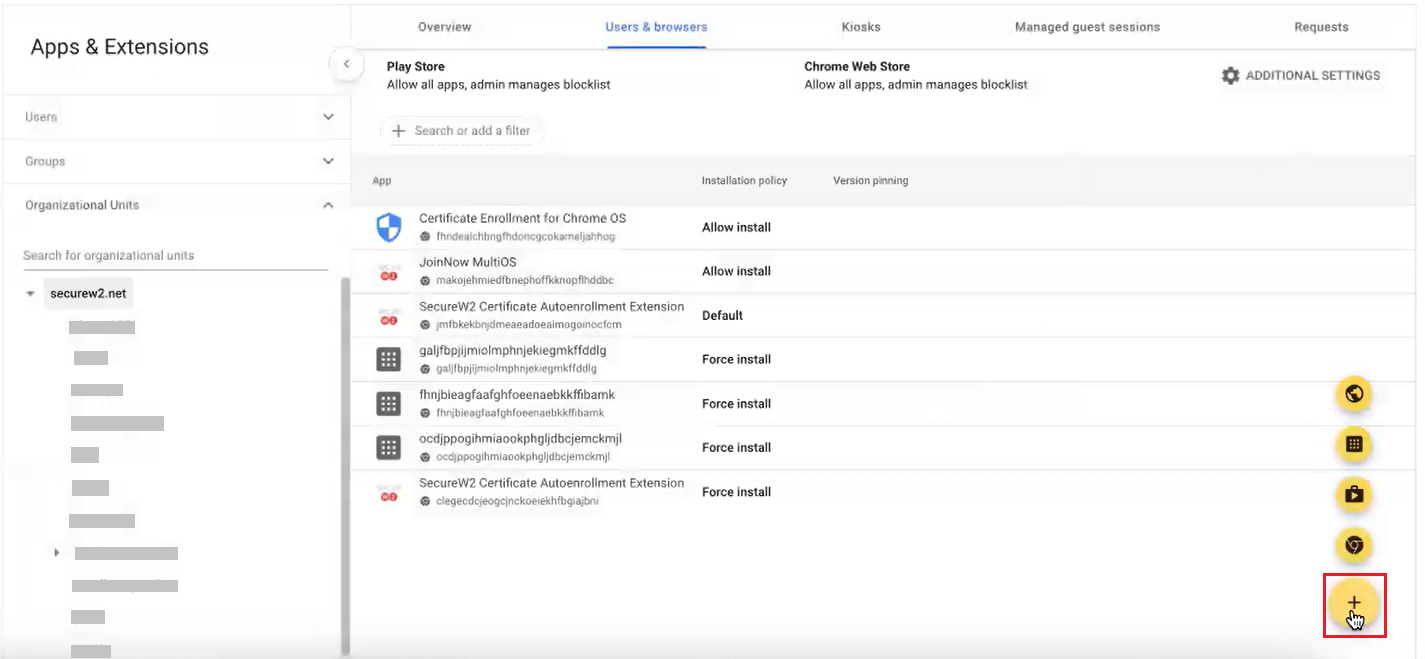Collapse sidebar with the left chevron button
1425x659 pixels.
click(x=346, y=65)
